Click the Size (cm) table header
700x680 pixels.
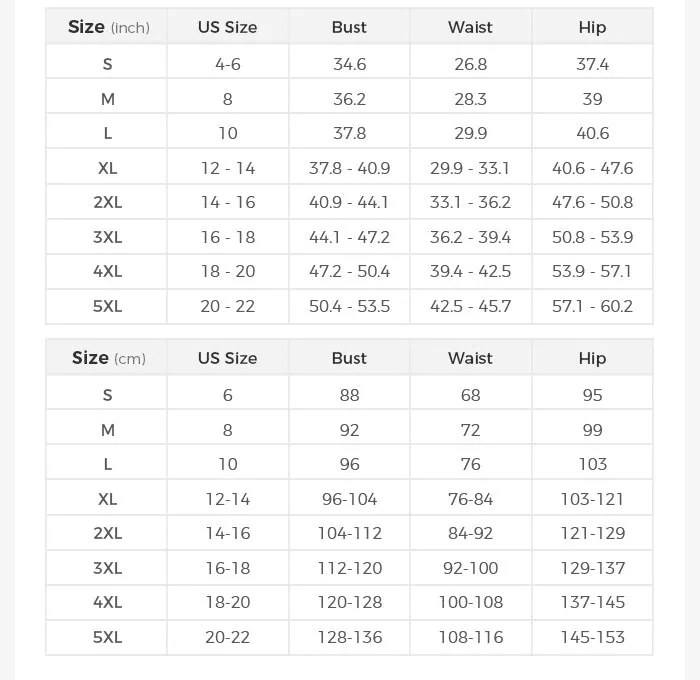[x=108, y=358]
